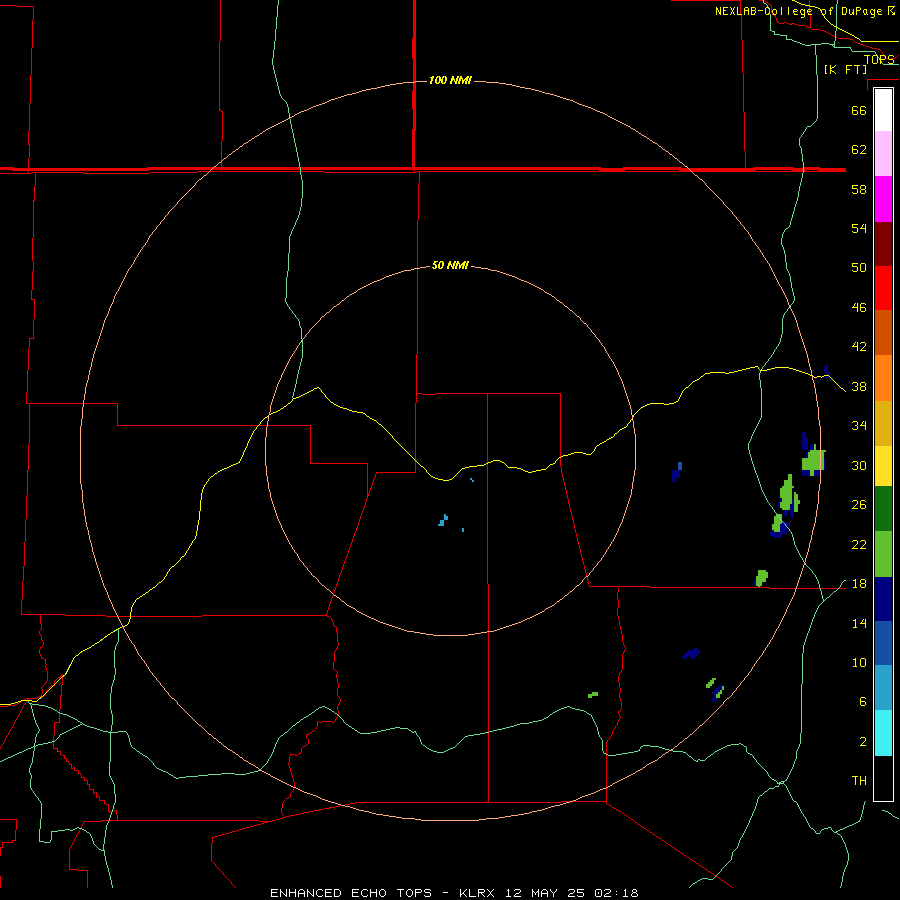Click the legend value "18"
Screen dimensions: 900x900
point(859,584)
